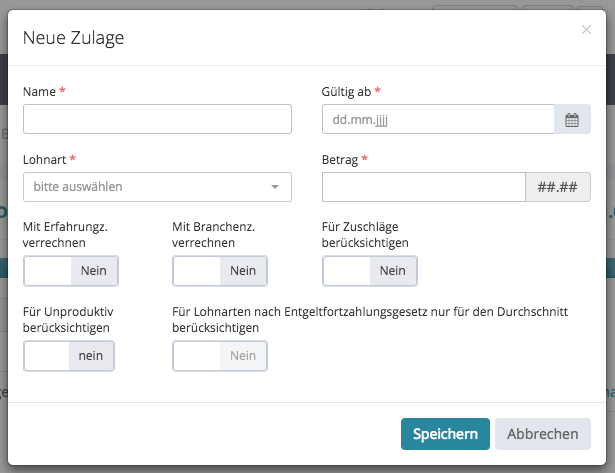Click Abbrechen to cancel
Image resolution: width=615 pixels, height=473 pixels.
click(x=542, y=434)
